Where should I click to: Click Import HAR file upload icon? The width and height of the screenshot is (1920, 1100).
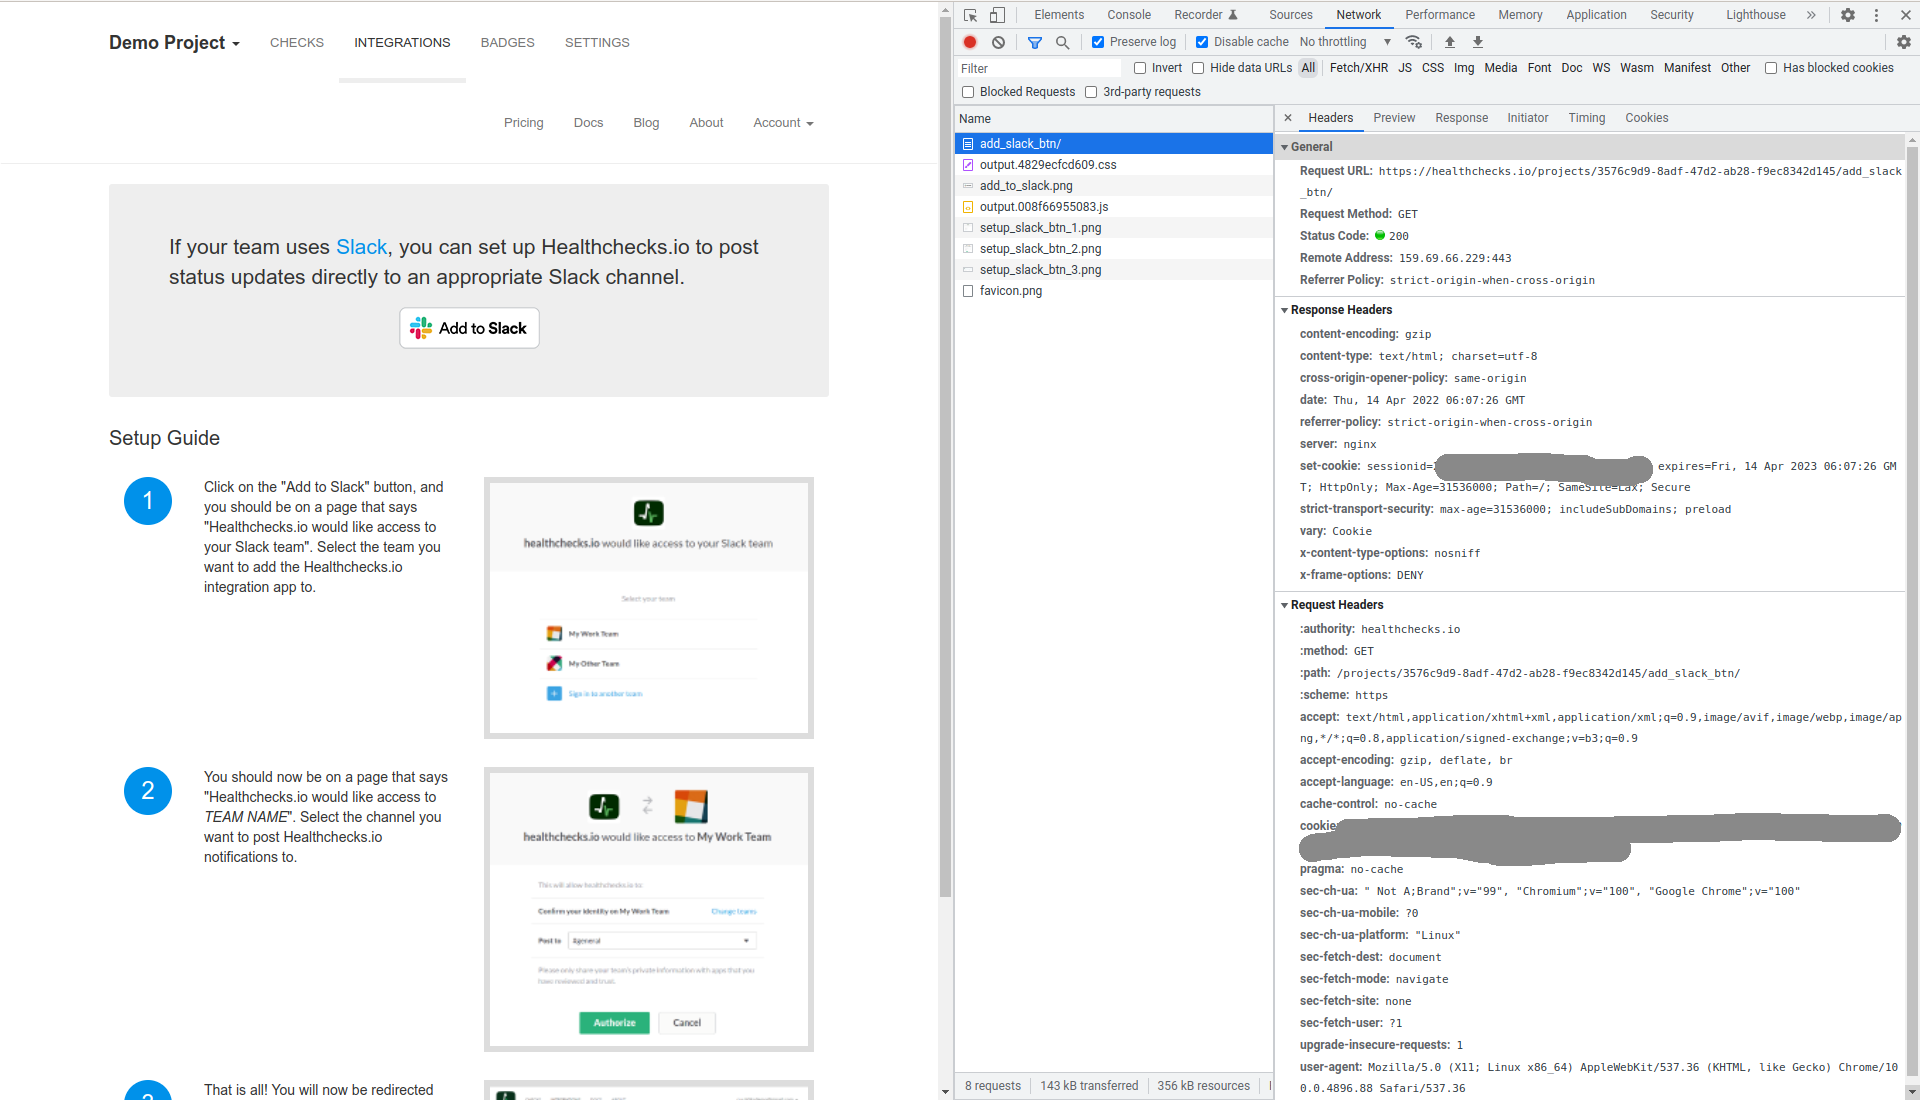1449,42
